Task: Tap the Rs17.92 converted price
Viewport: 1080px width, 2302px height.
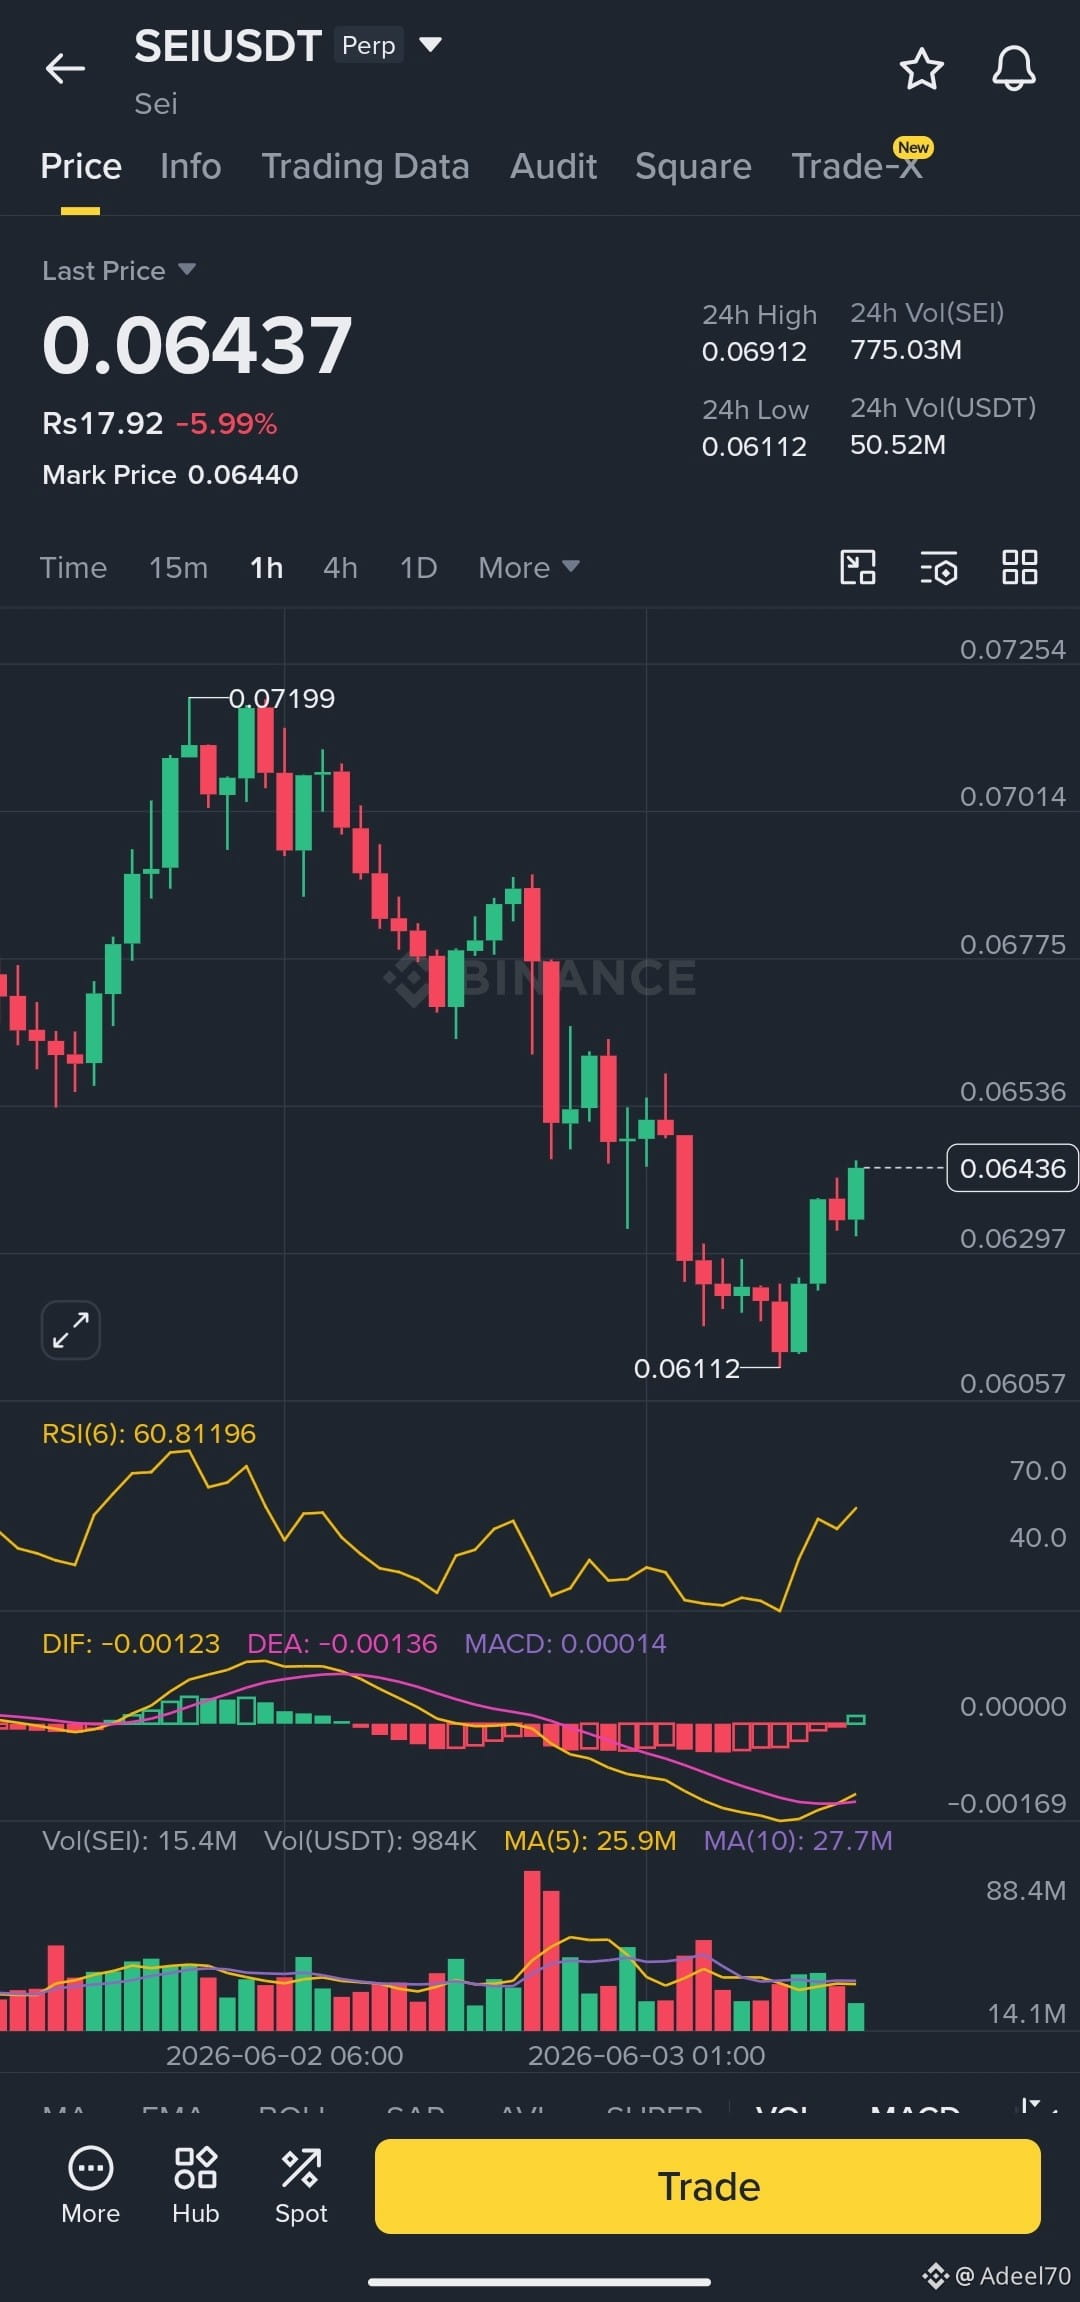Action: [x=102, y=424]
